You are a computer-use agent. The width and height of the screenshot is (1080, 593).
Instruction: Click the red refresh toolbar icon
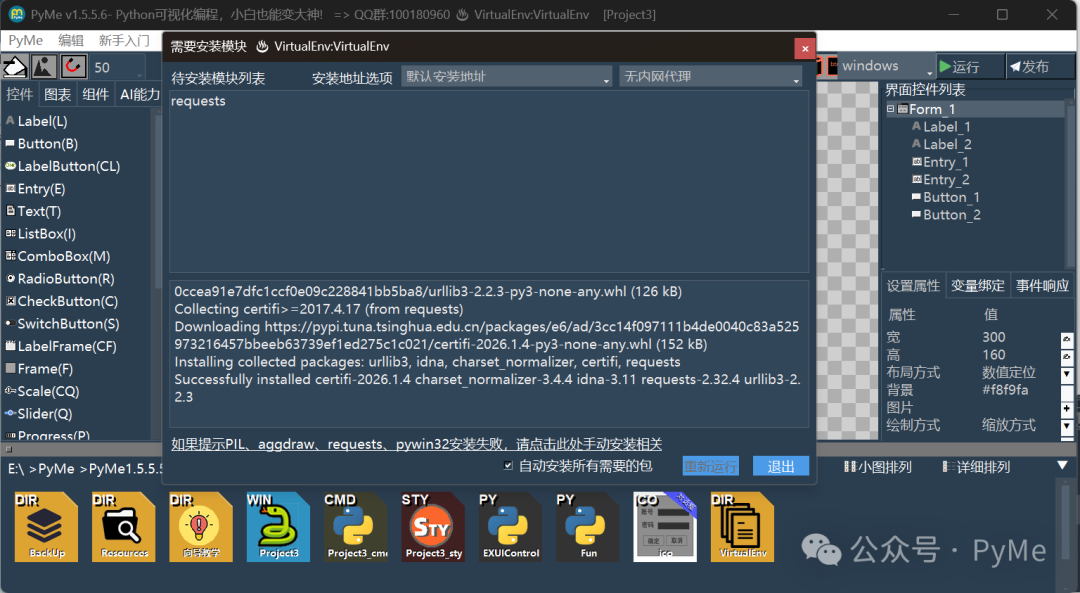(73, 67)
